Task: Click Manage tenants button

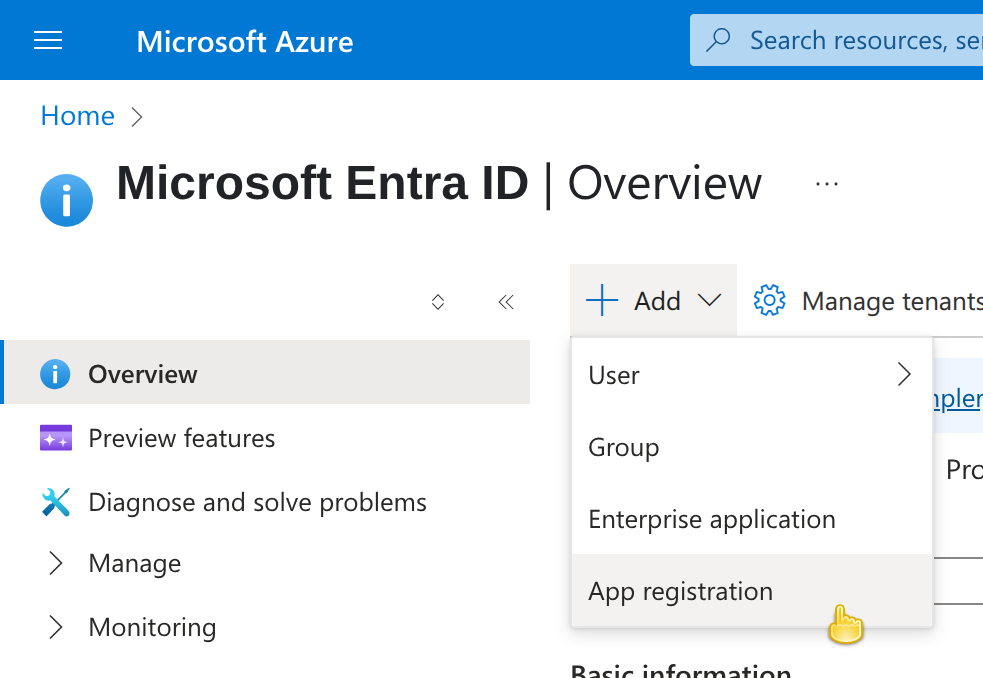Action: click(867, 301)
